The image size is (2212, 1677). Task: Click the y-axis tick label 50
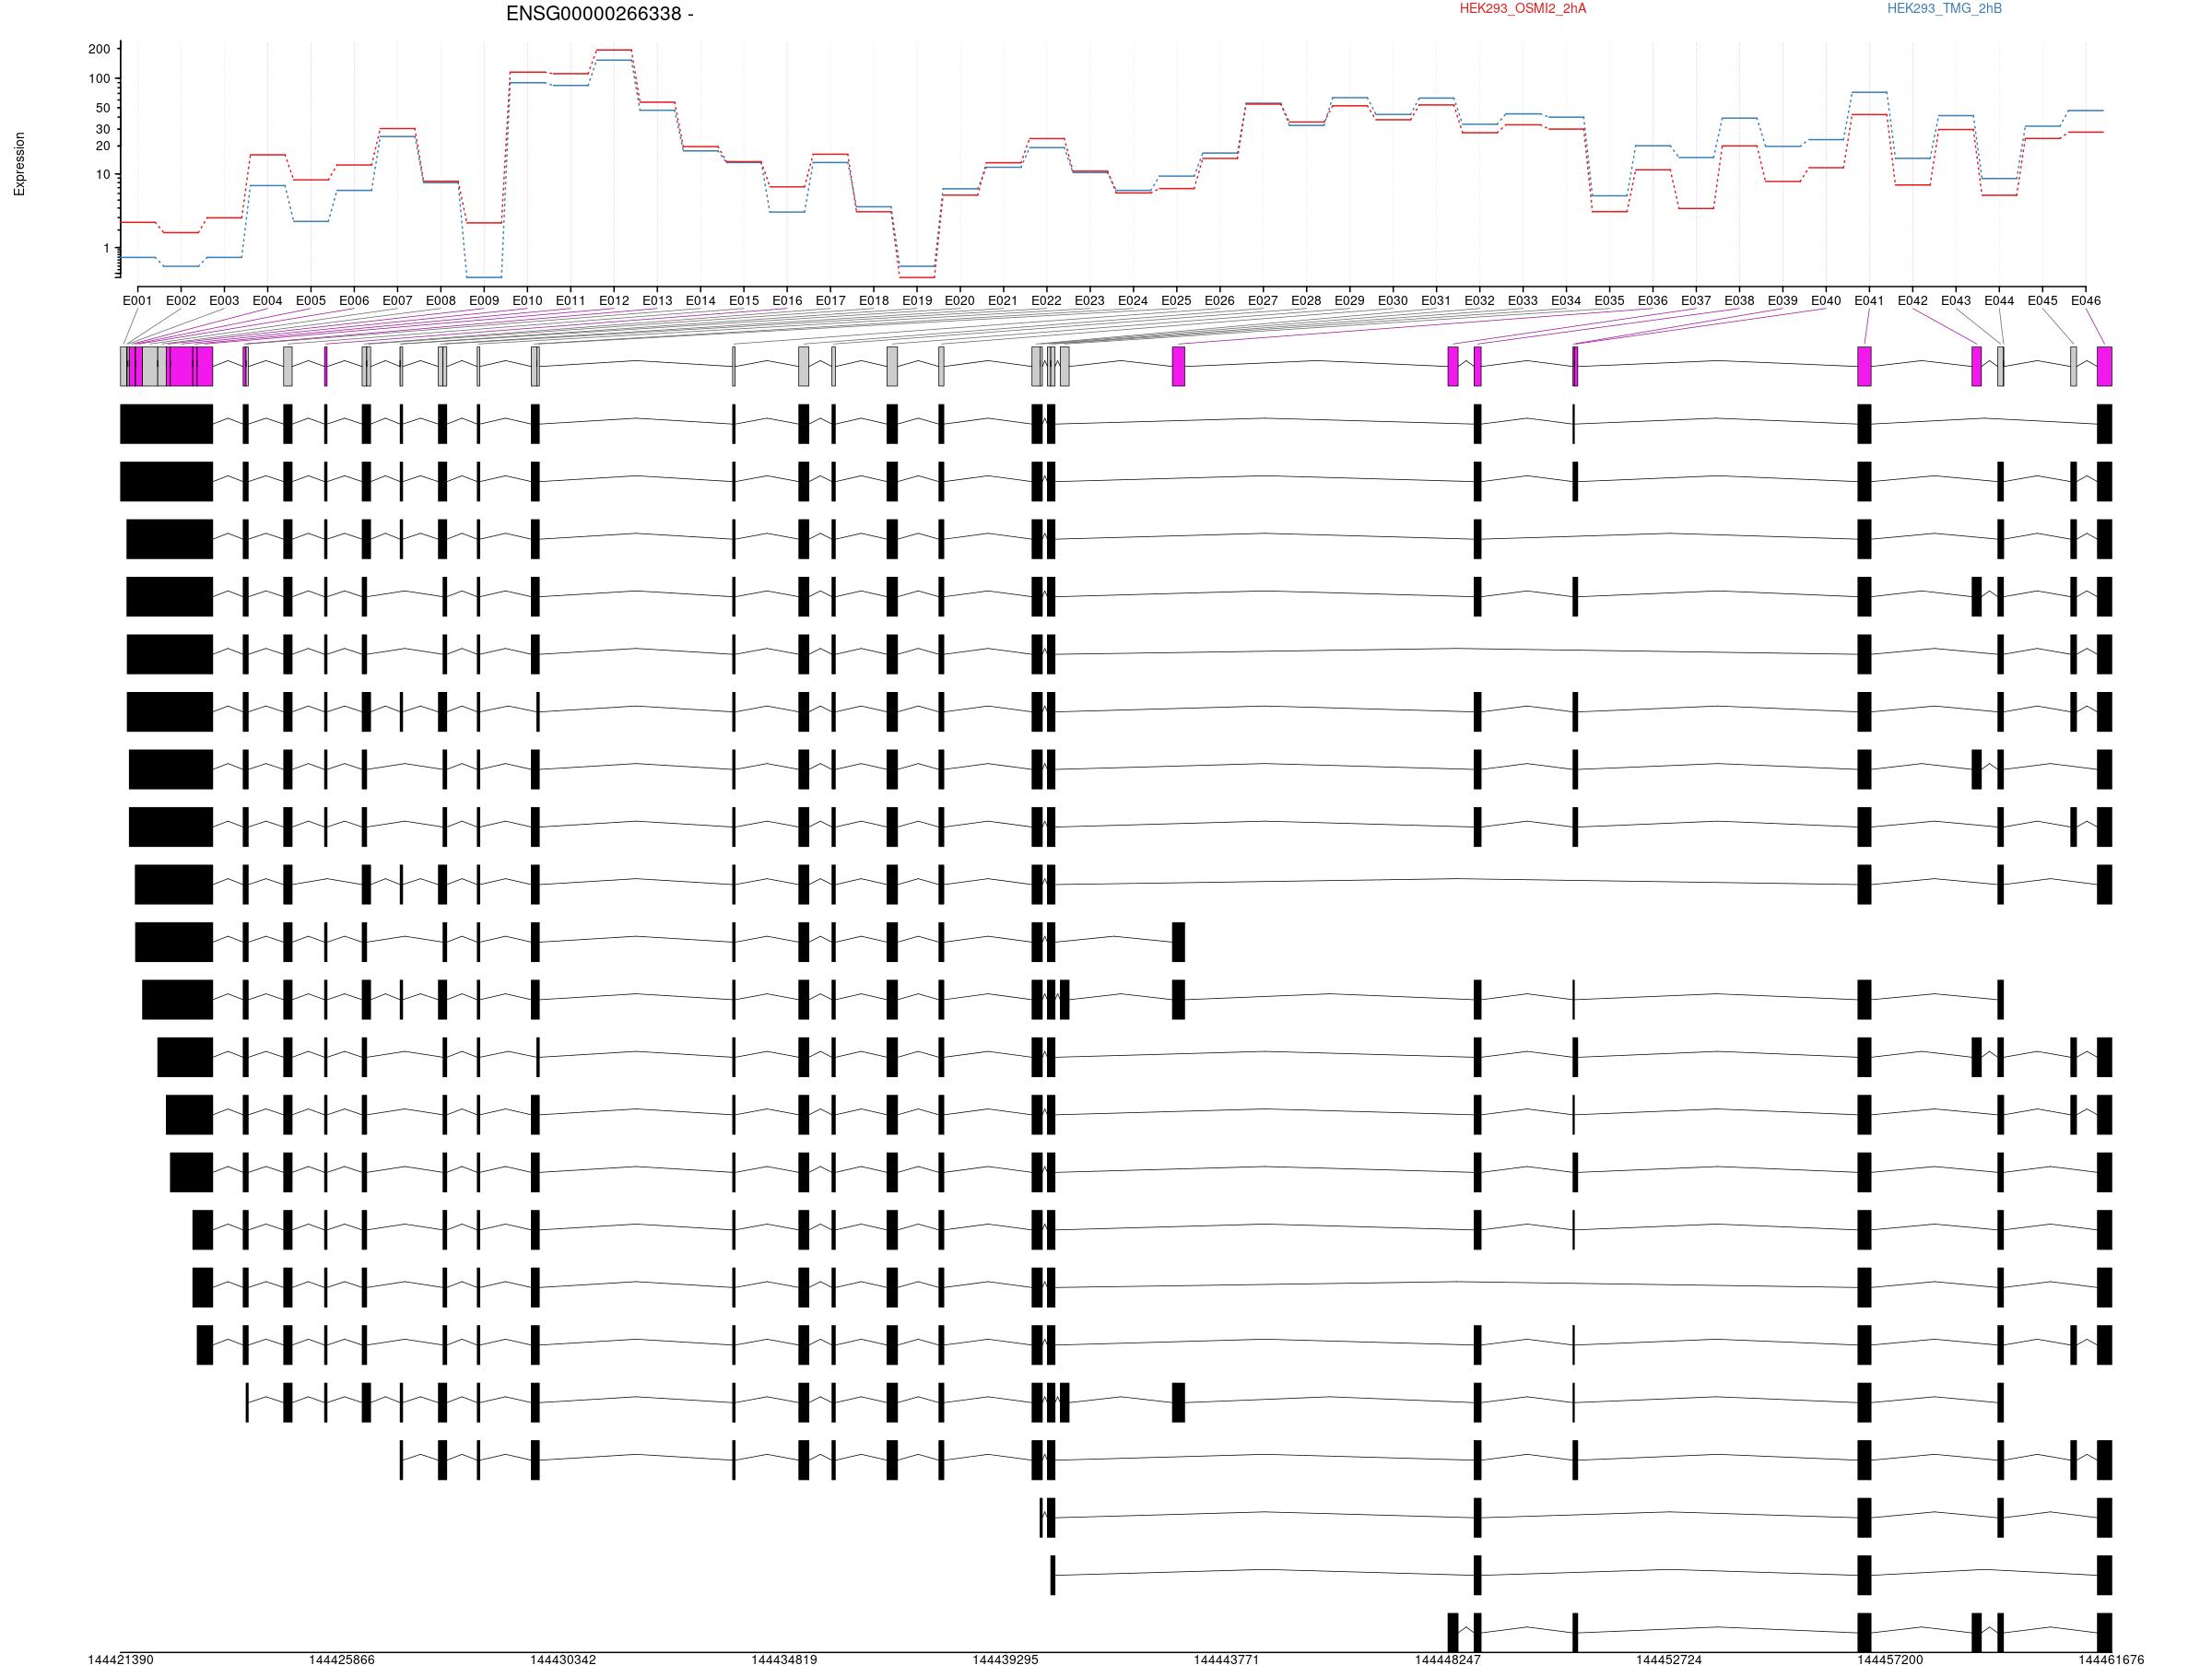click(x=103, y=108)
